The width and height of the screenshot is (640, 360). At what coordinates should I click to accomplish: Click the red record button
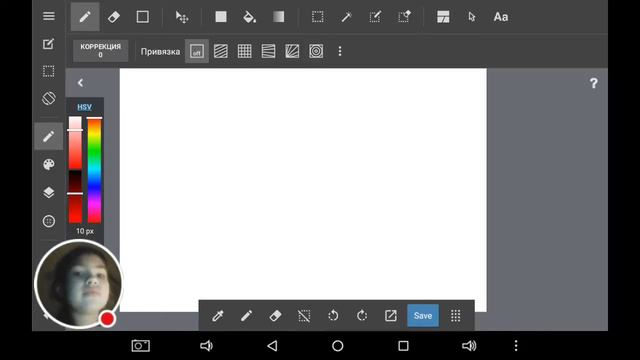click(107, 319)
